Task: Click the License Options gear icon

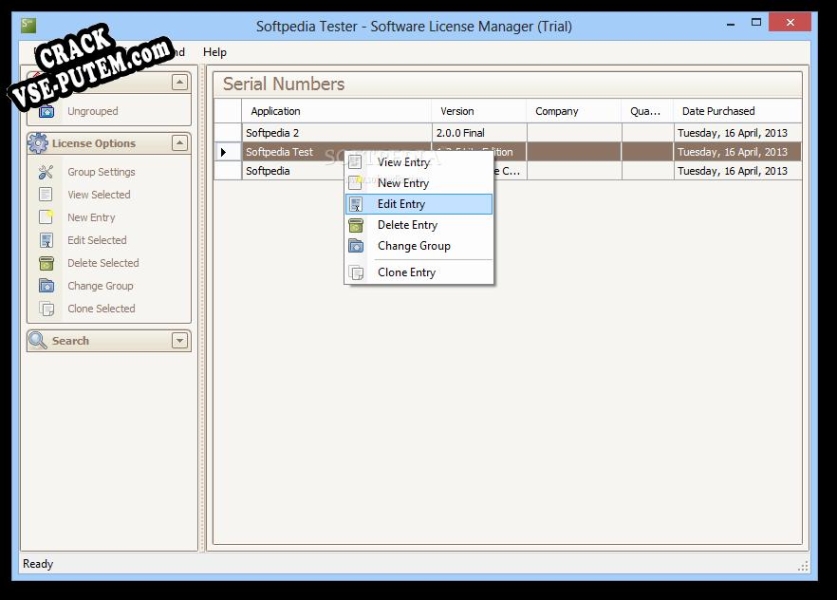Action: point(38,143)
